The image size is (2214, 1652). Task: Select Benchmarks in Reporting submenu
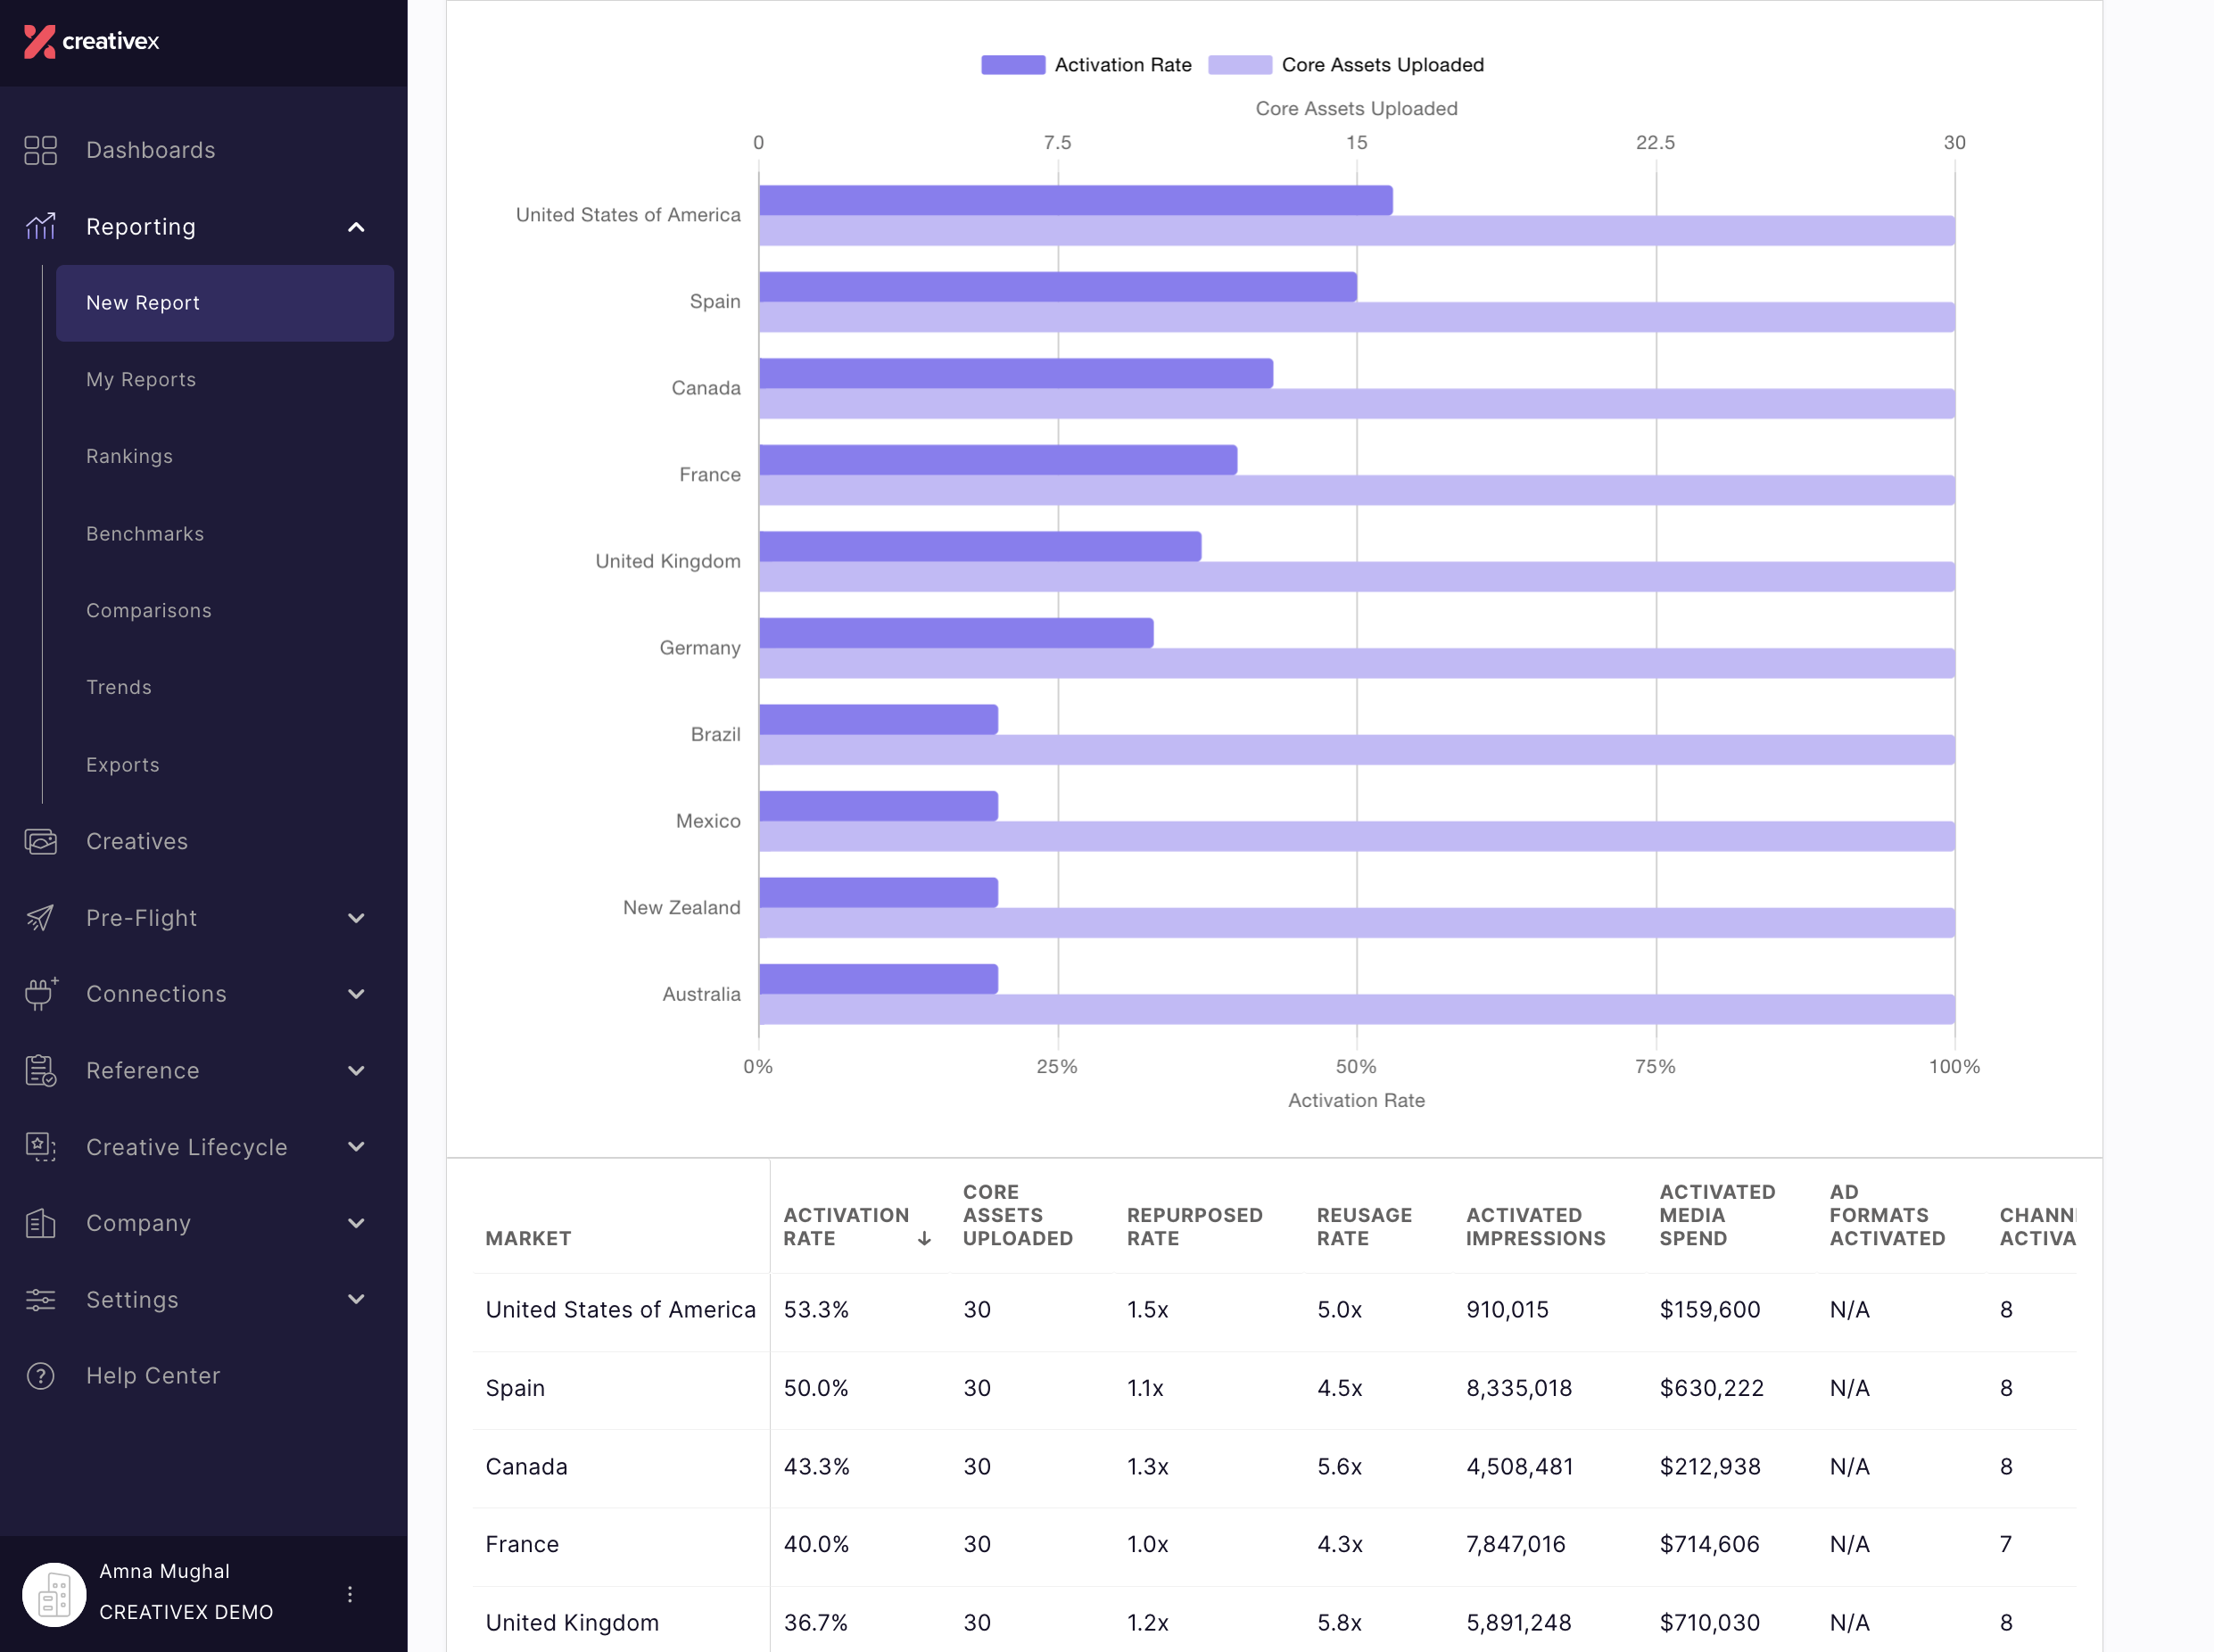[x=145, y=534]
